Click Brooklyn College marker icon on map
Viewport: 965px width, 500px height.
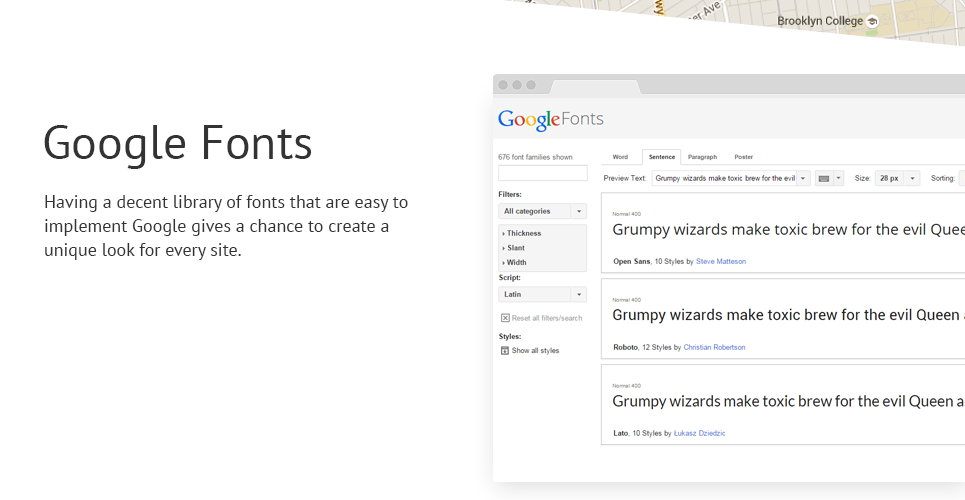[x=872, y=22]
